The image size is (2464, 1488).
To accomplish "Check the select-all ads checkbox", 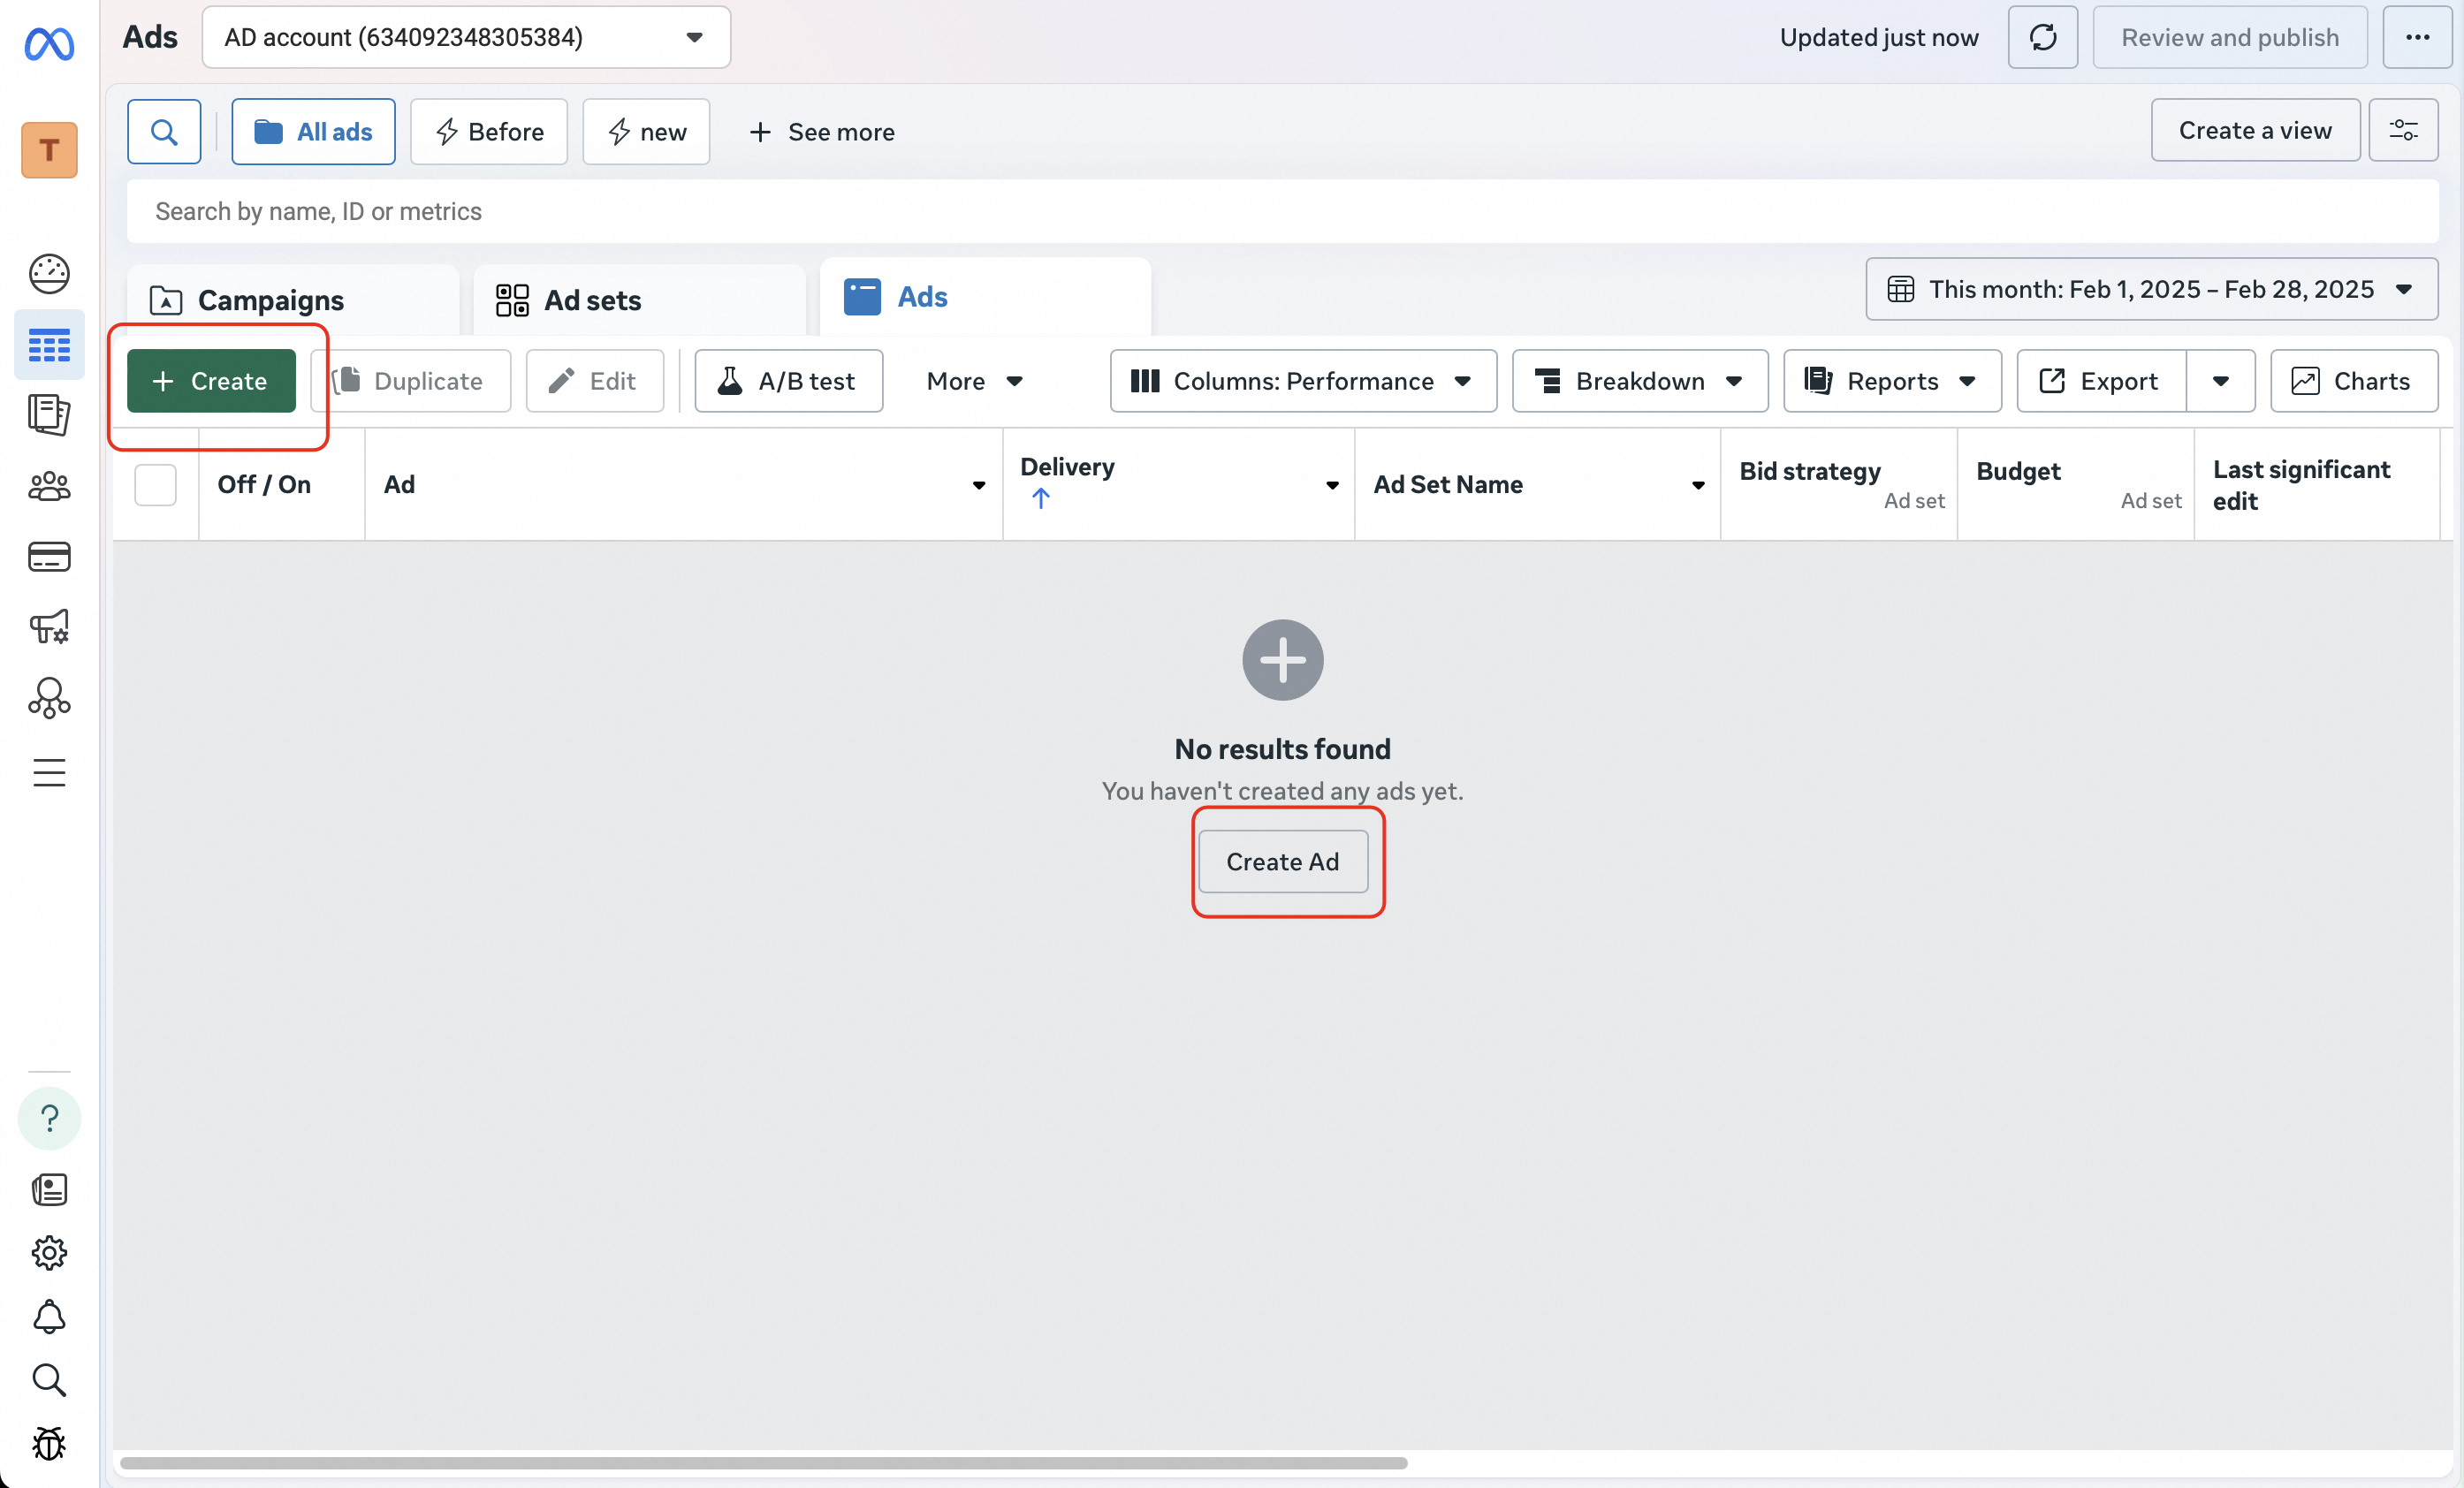I will tap(155, 485).
